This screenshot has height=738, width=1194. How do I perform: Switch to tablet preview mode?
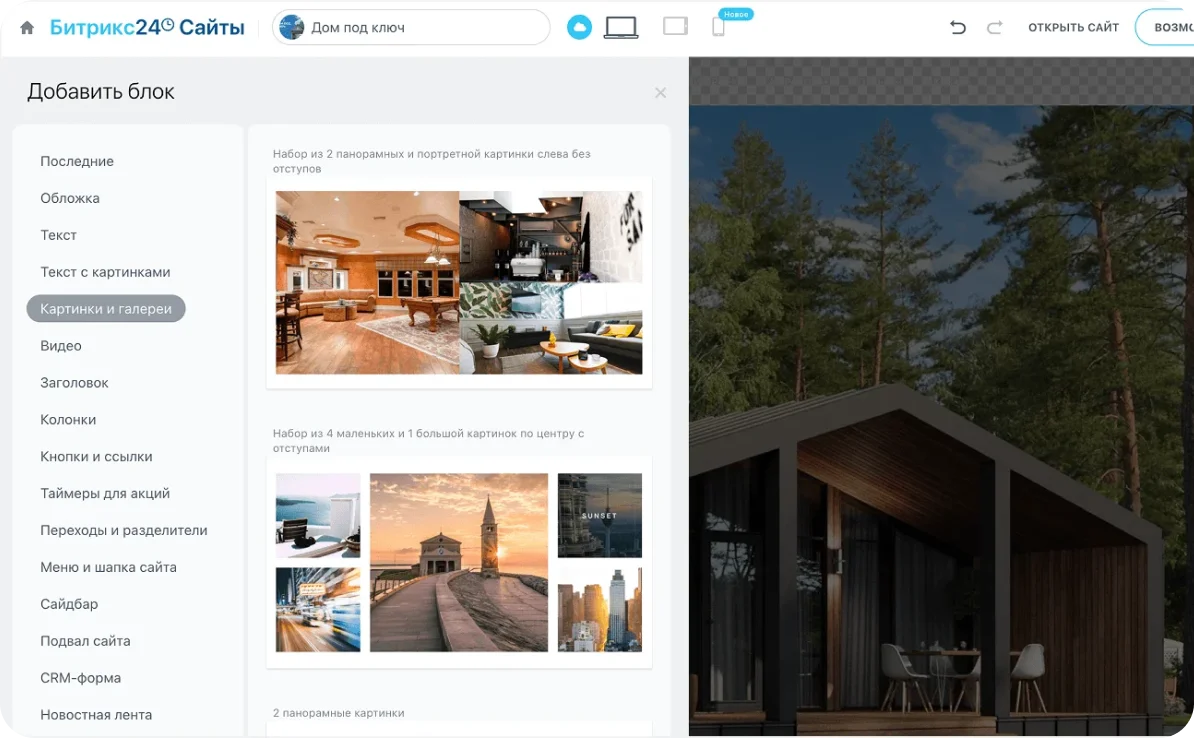(x=675, y=27)
